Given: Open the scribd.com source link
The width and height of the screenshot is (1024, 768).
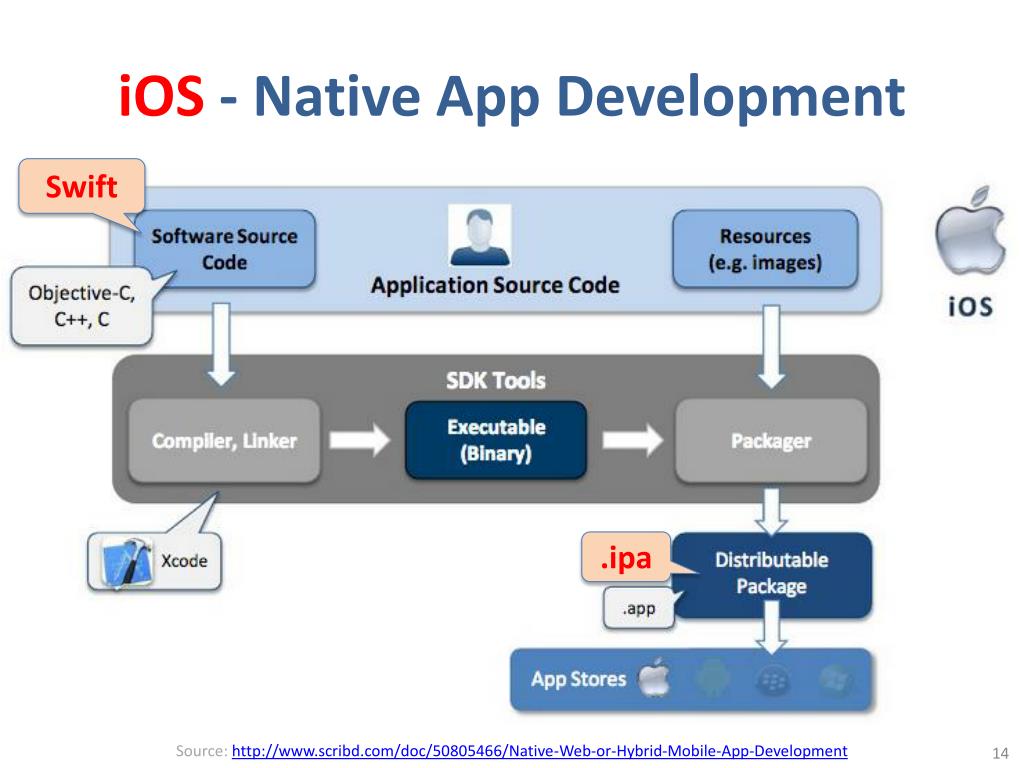Looking at the screenshot, I should point(539,751).
